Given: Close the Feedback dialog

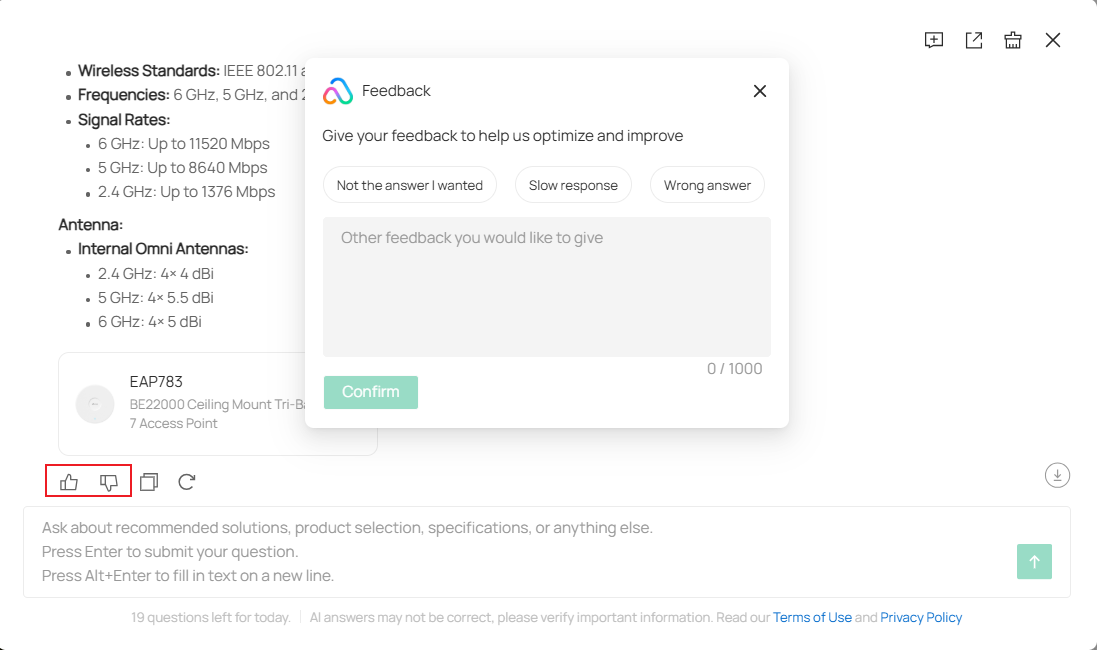Looking at the screenshot, I should point(759,90).
